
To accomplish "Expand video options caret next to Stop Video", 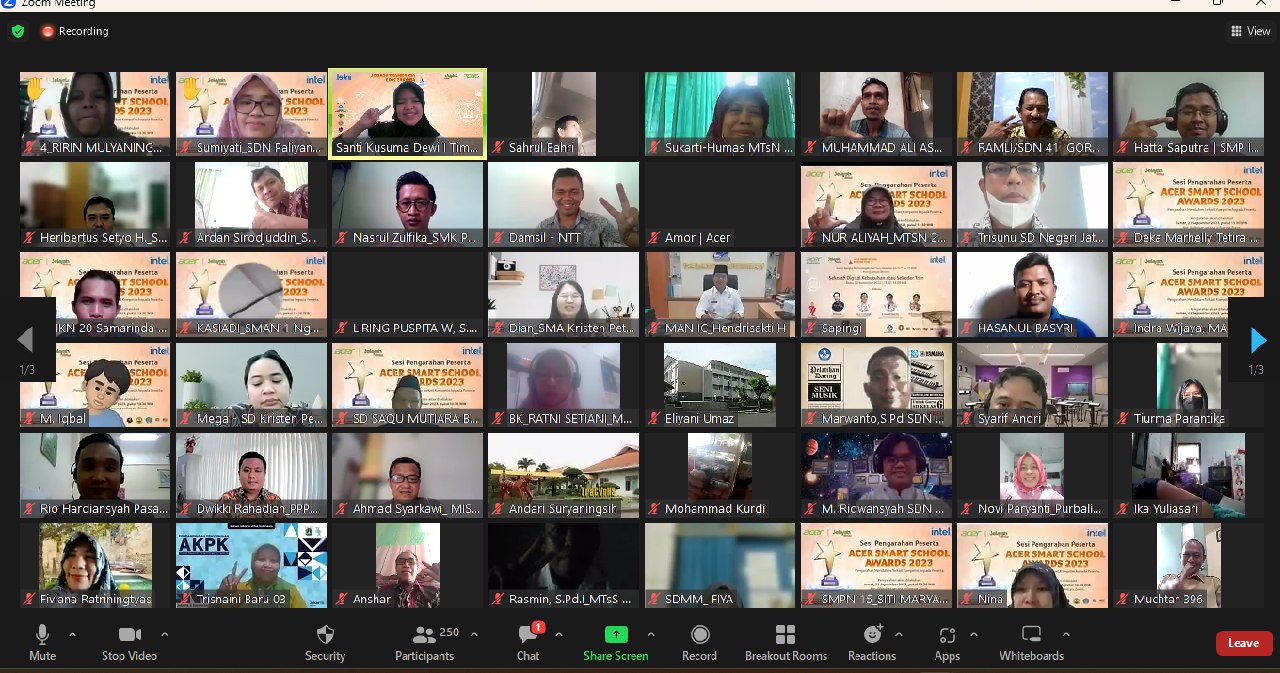I will (x=165, y=634).
